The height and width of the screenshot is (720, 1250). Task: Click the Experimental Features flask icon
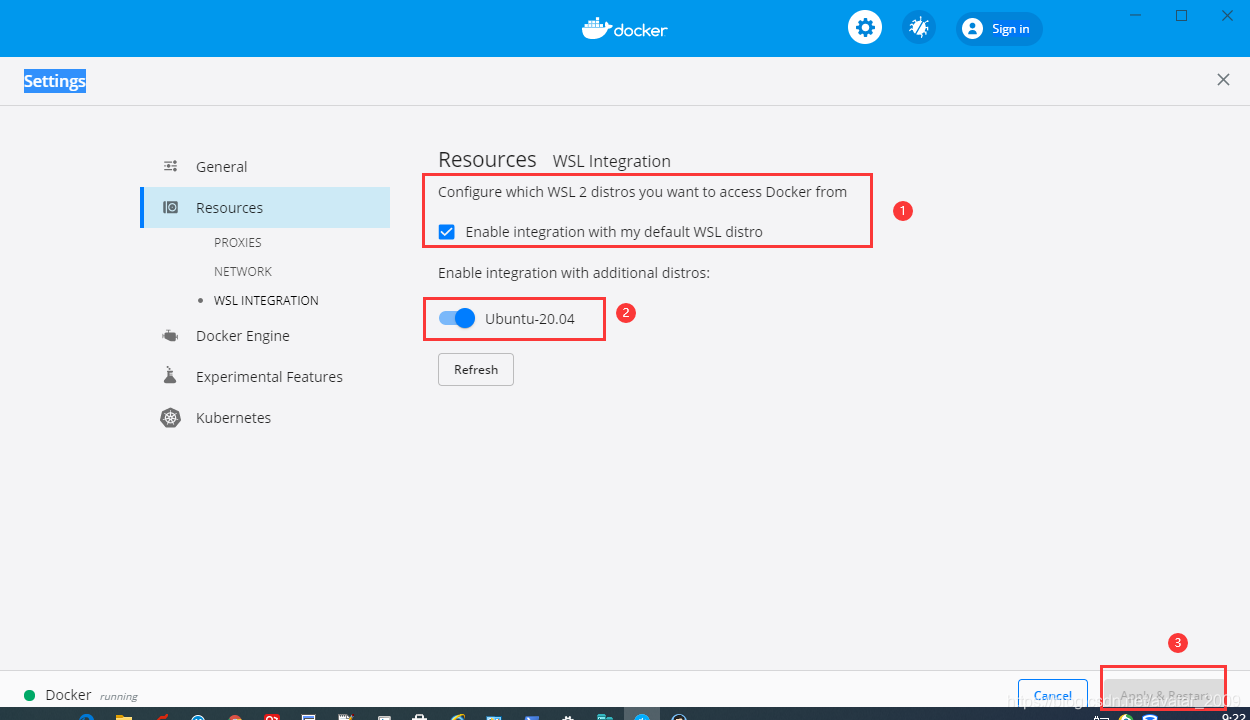171,376
